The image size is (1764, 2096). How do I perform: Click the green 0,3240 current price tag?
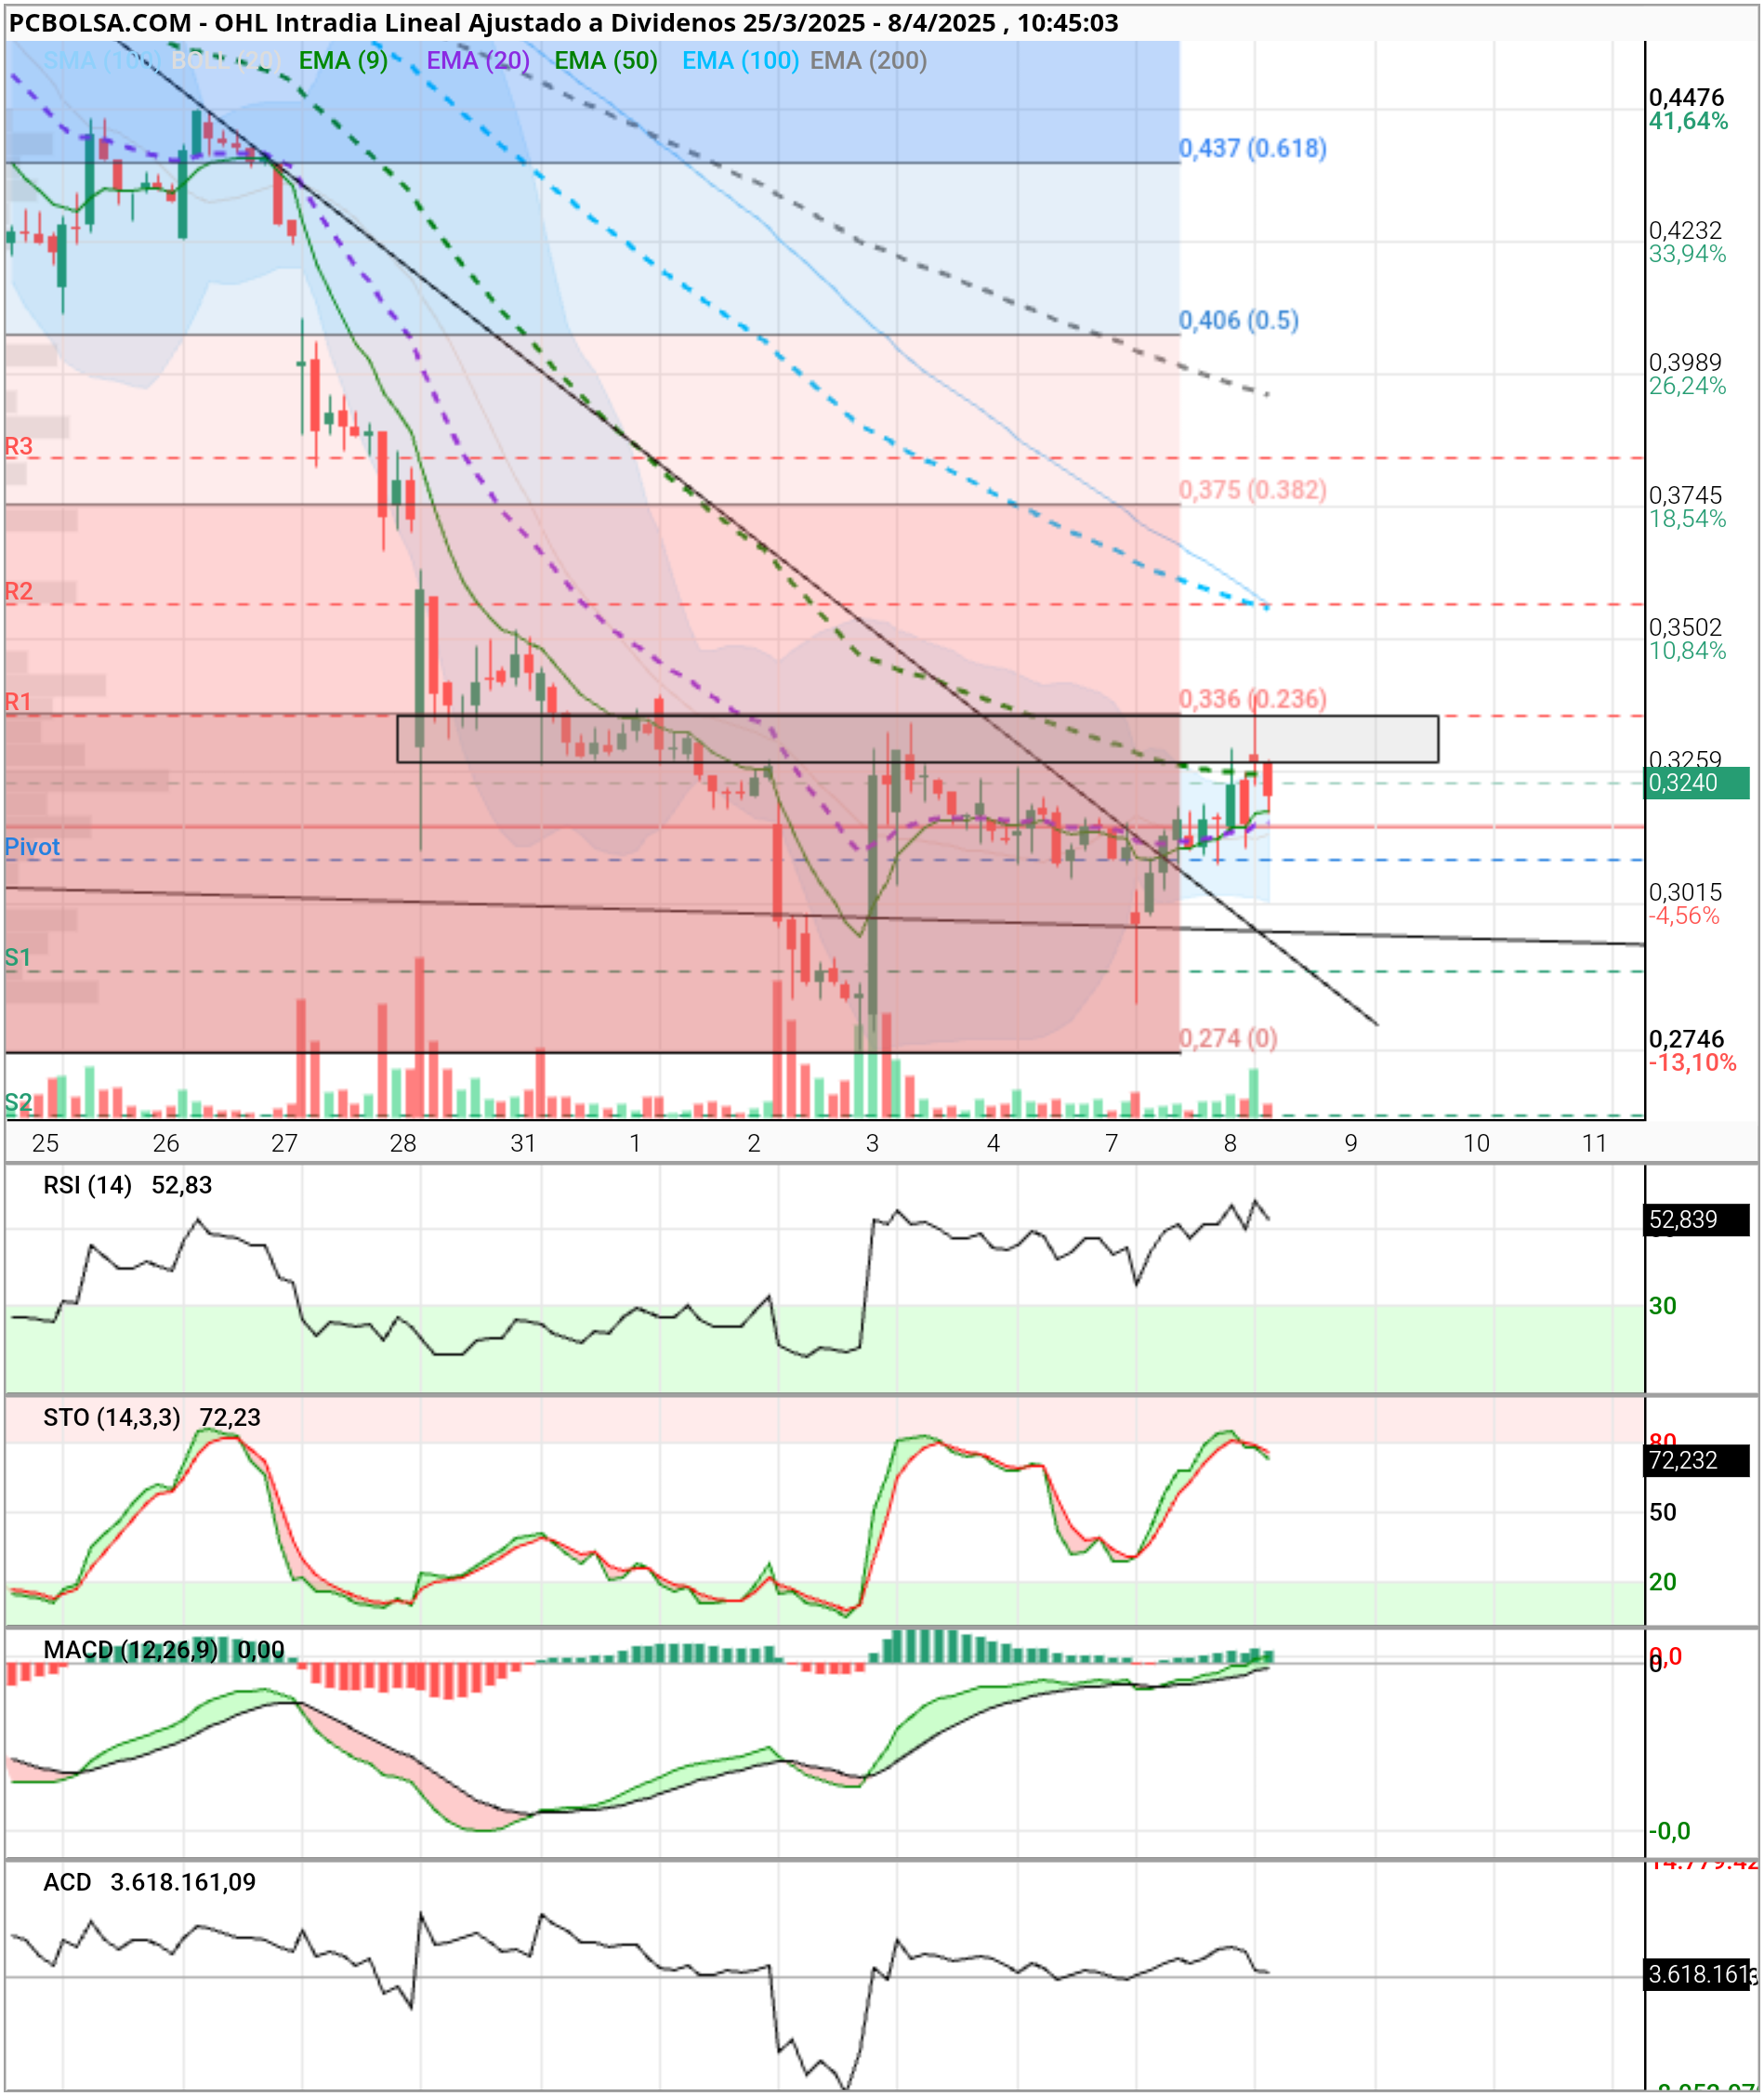(1697, 783)
